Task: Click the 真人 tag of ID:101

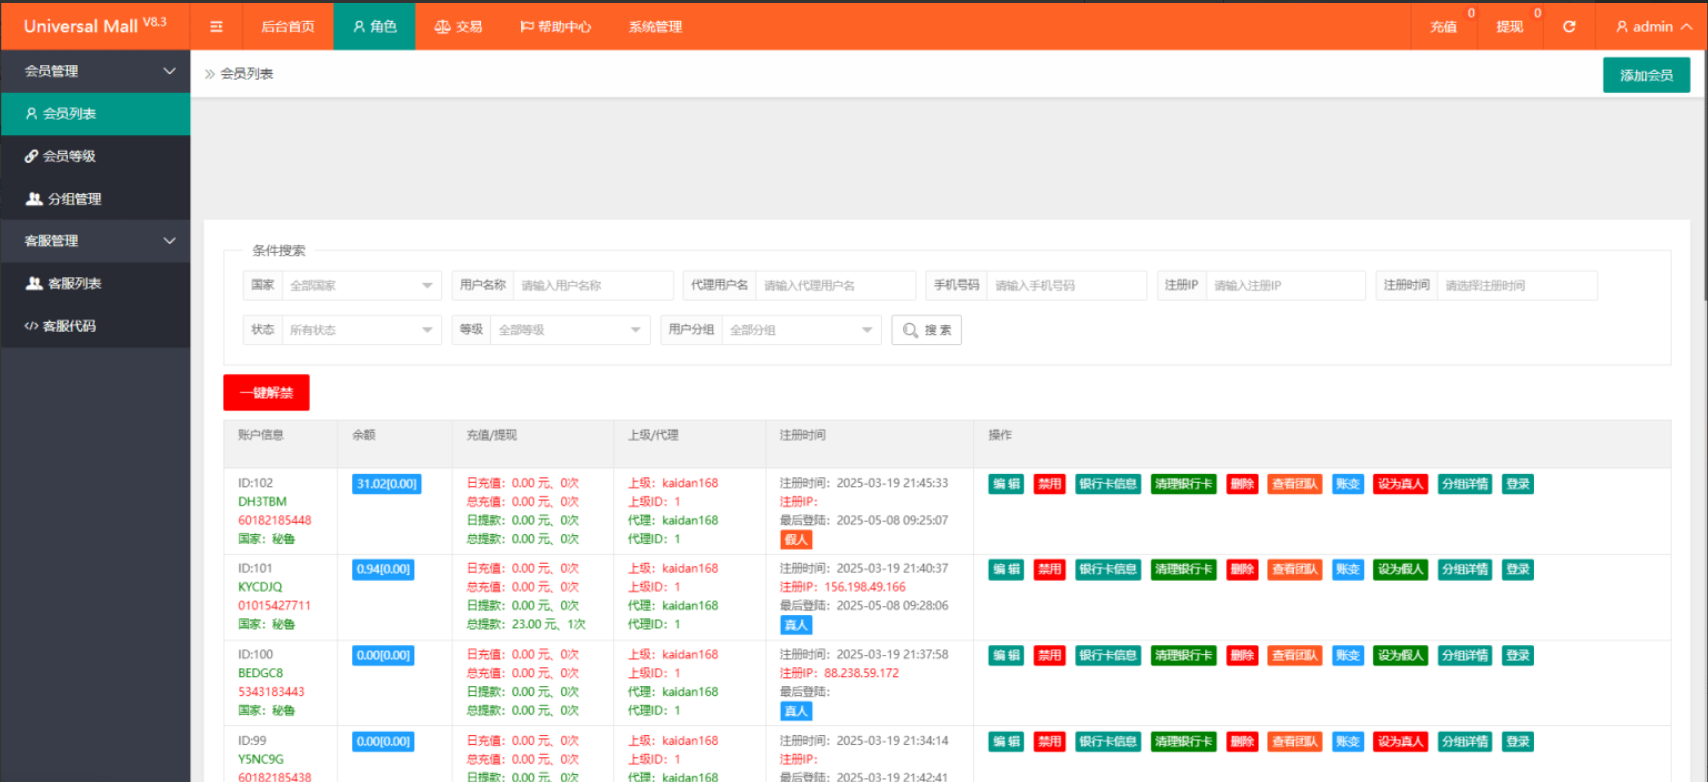Action: point(796,626)
